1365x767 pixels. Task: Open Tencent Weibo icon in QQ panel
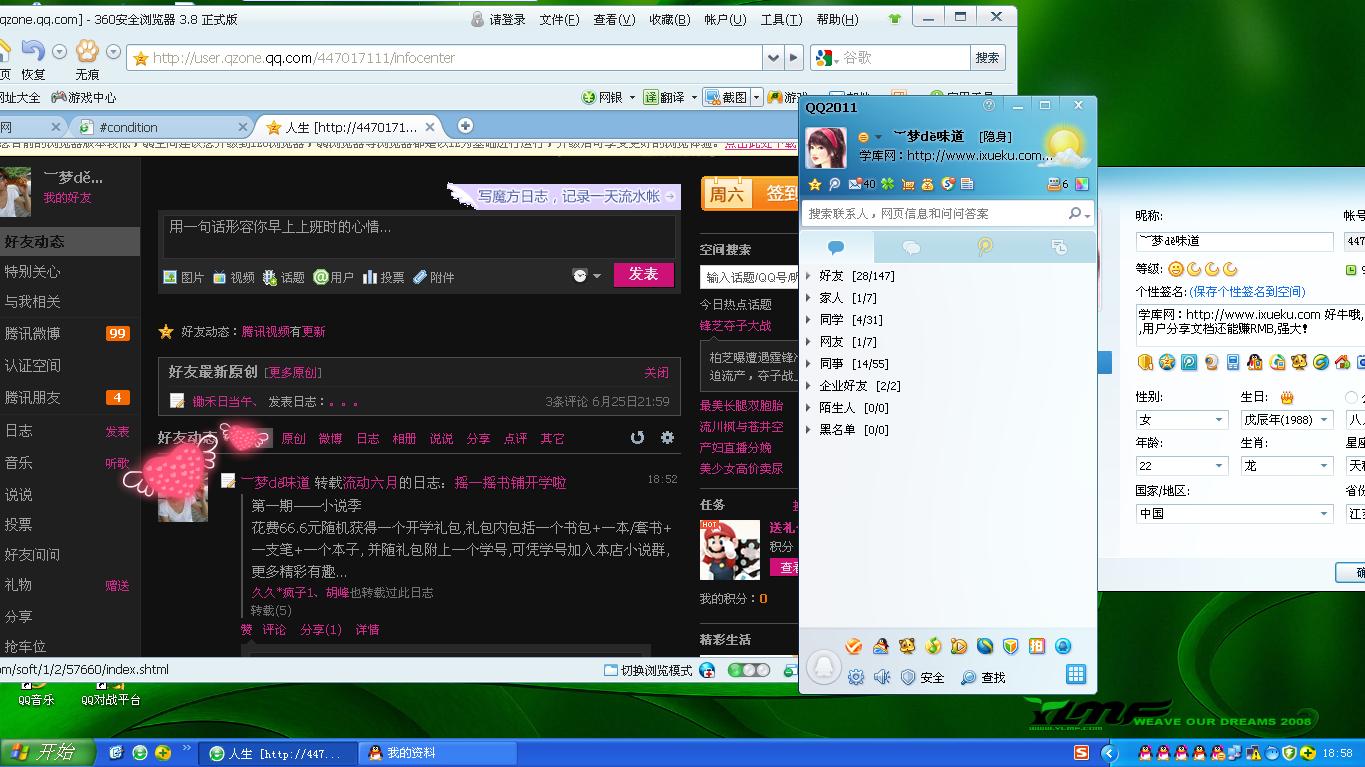point(834,184)
